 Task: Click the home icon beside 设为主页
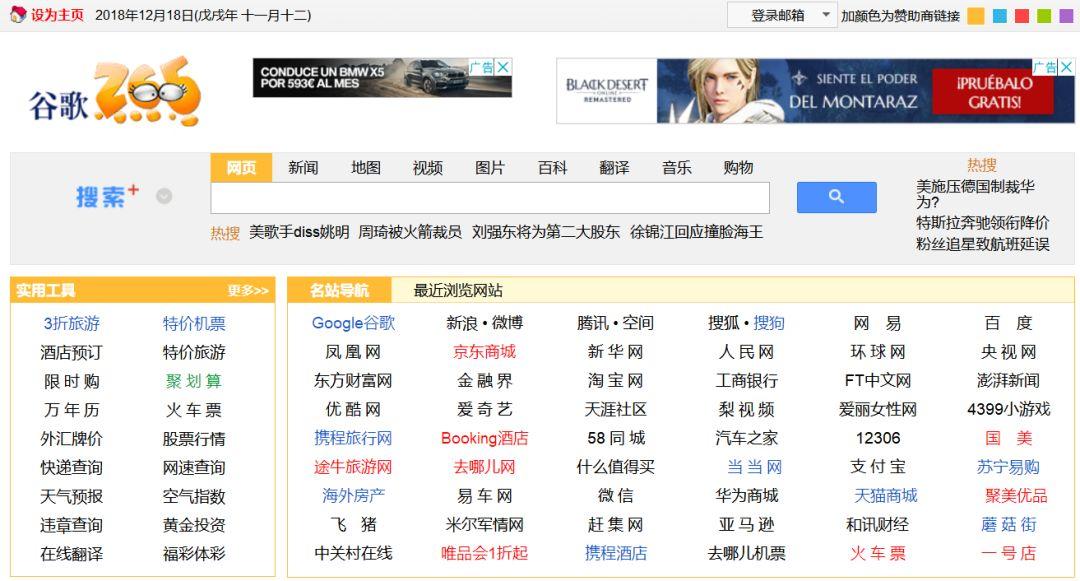pyautogui.click(x=18, y=14)
